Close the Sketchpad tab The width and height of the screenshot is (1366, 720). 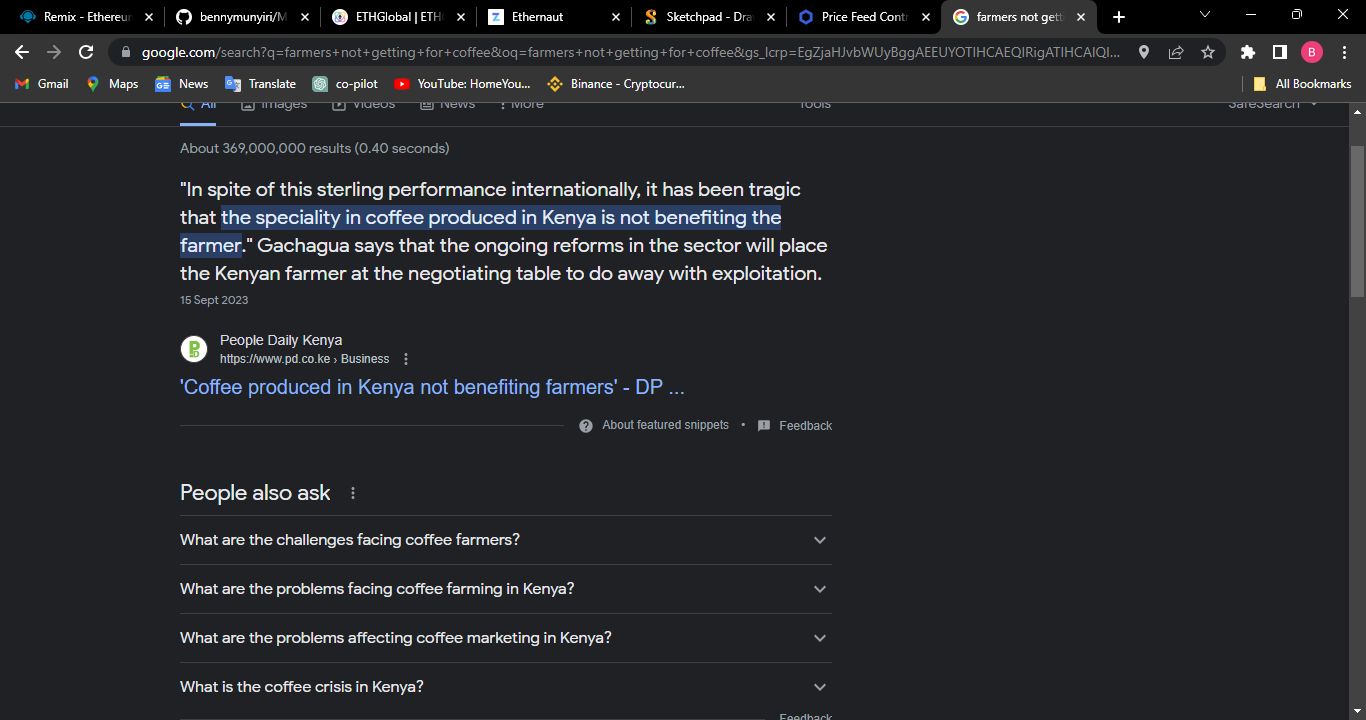(x=771, y=17)
